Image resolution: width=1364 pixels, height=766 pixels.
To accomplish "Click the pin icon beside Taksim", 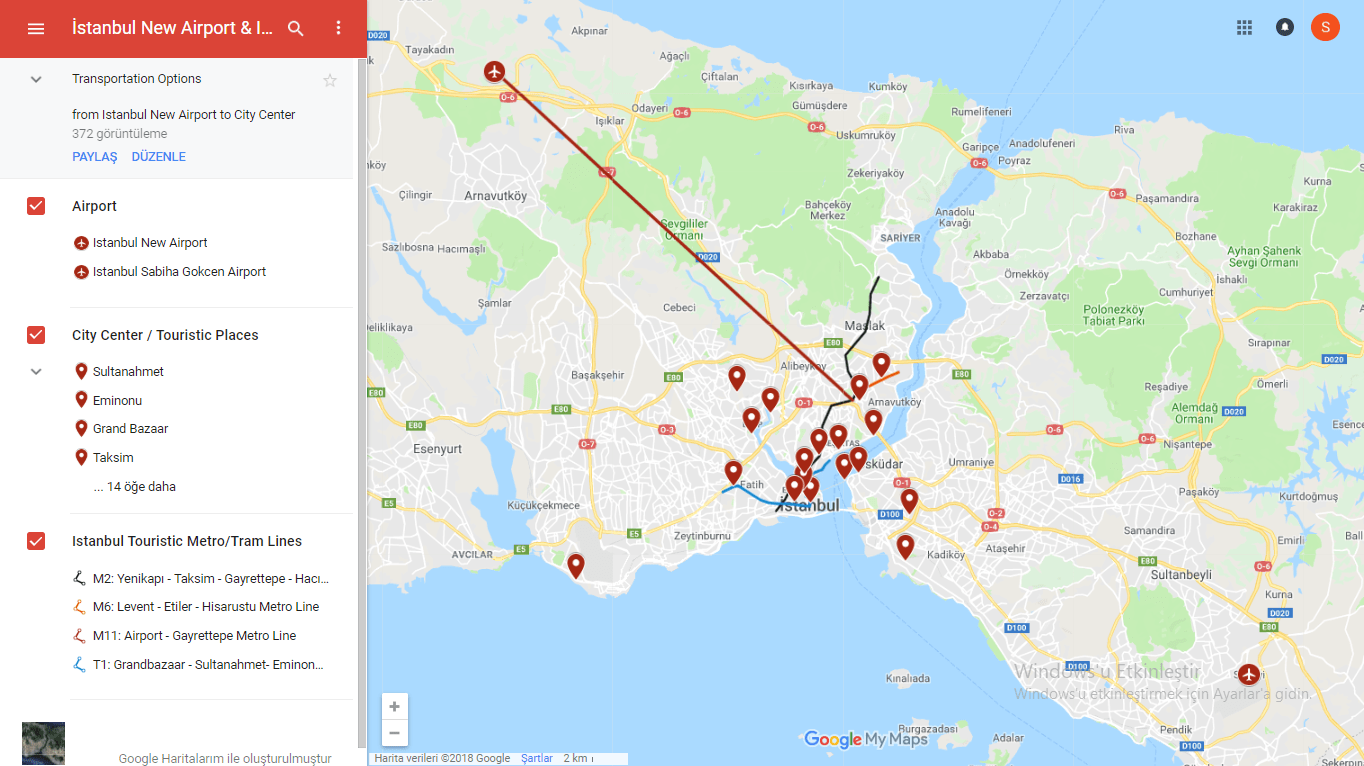I will [x=82, y=457].
